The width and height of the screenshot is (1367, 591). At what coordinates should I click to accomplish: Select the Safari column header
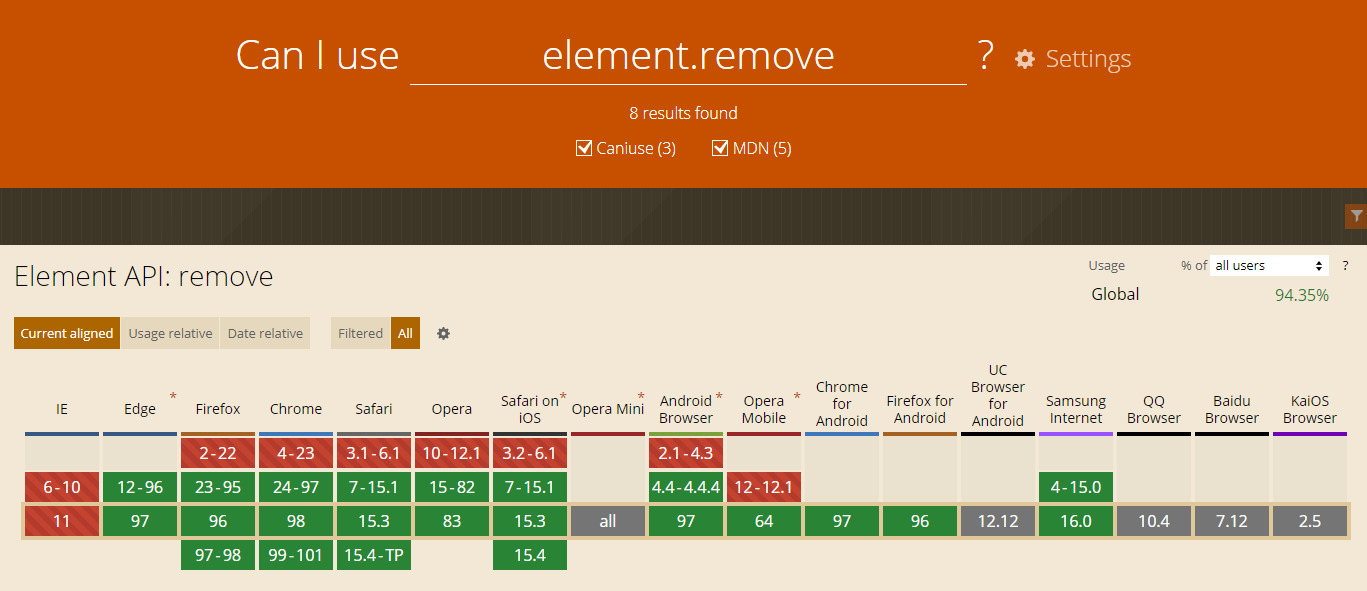coord(374,409)
